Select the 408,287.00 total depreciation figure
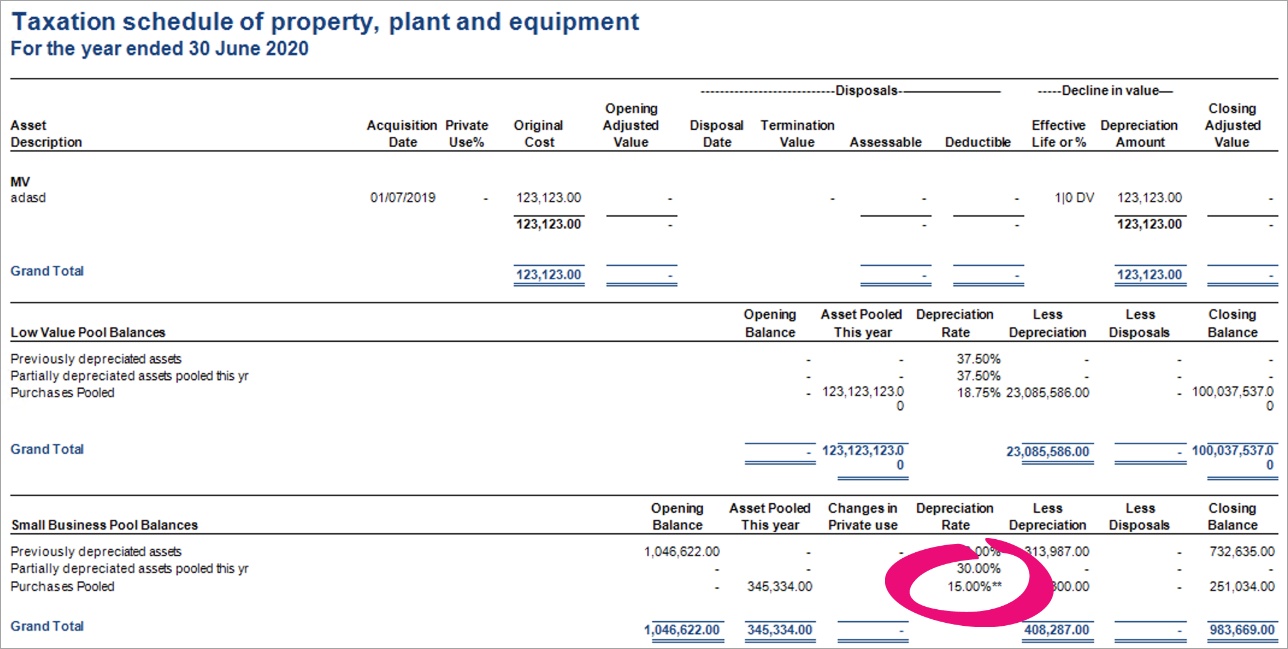This screenshot has width=1288, height=649. click(1054, 630)
